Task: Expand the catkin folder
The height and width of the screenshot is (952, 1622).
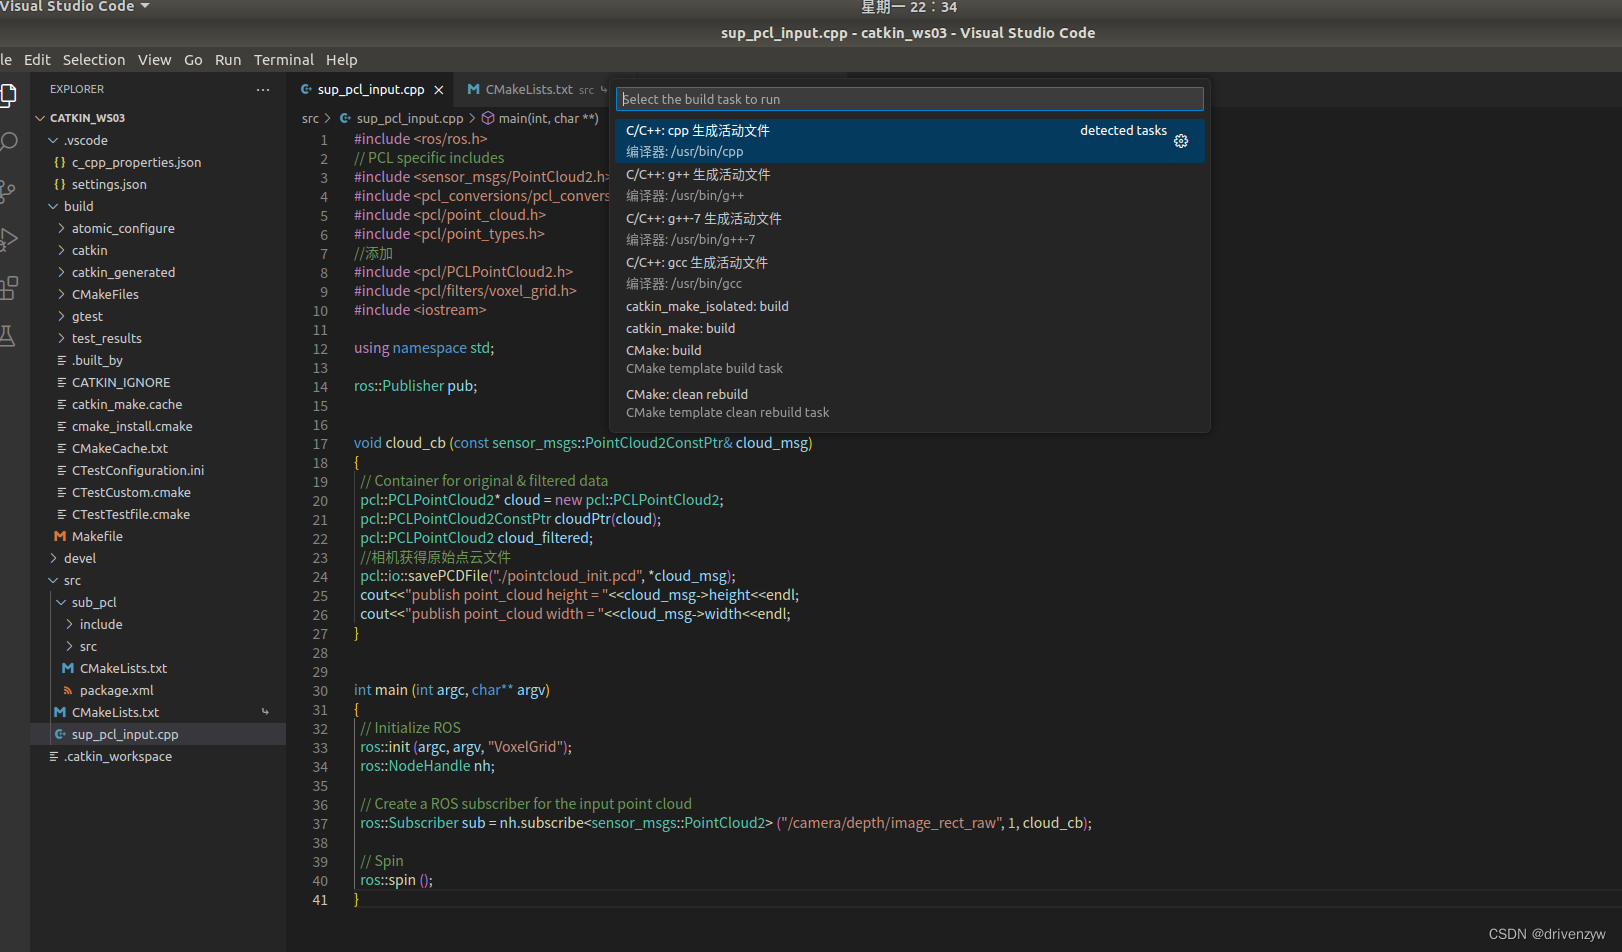Action: click(x=63, y=250)
